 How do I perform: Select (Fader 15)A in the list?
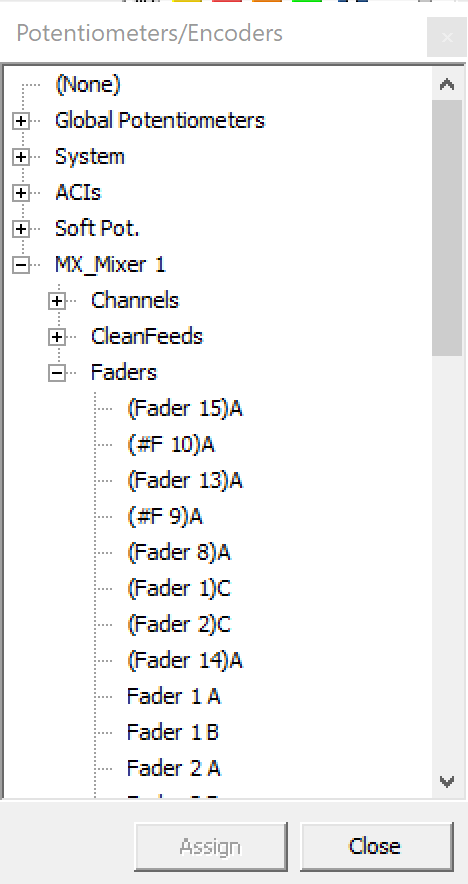click(x=185, y=408)
